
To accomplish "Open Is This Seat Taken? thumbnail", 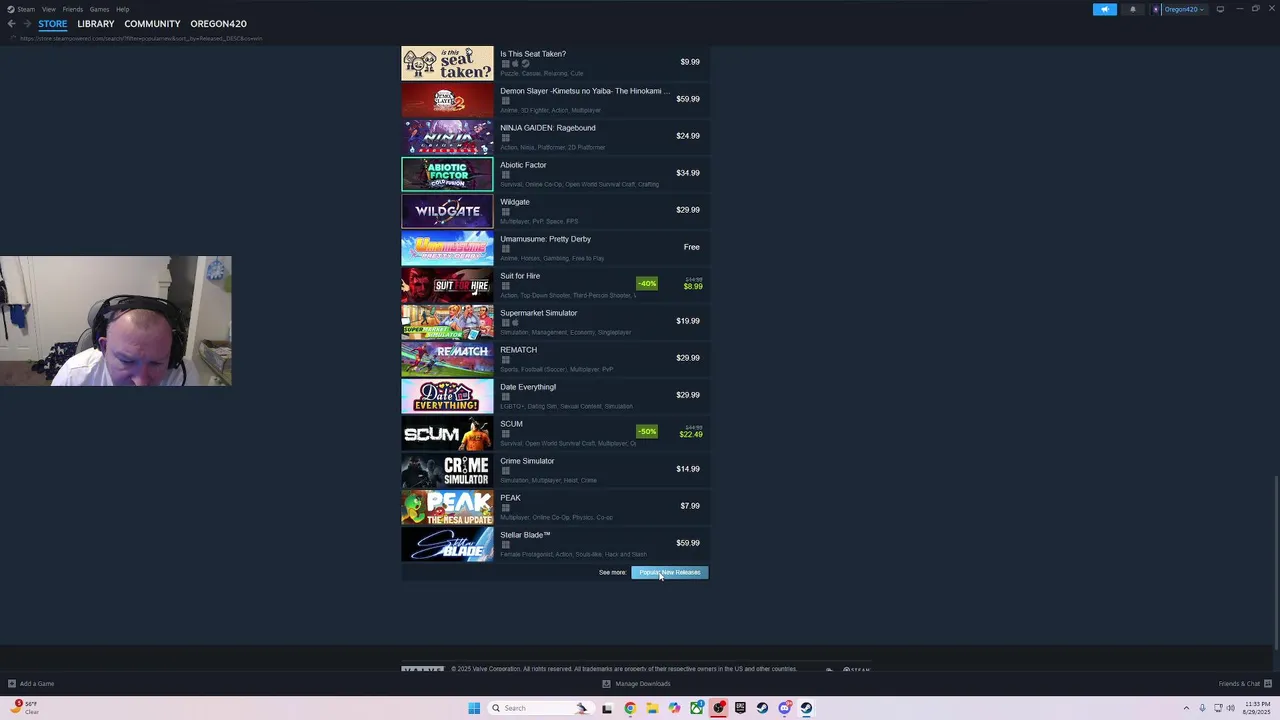I will pyautogui.click(x=447, y=63).
